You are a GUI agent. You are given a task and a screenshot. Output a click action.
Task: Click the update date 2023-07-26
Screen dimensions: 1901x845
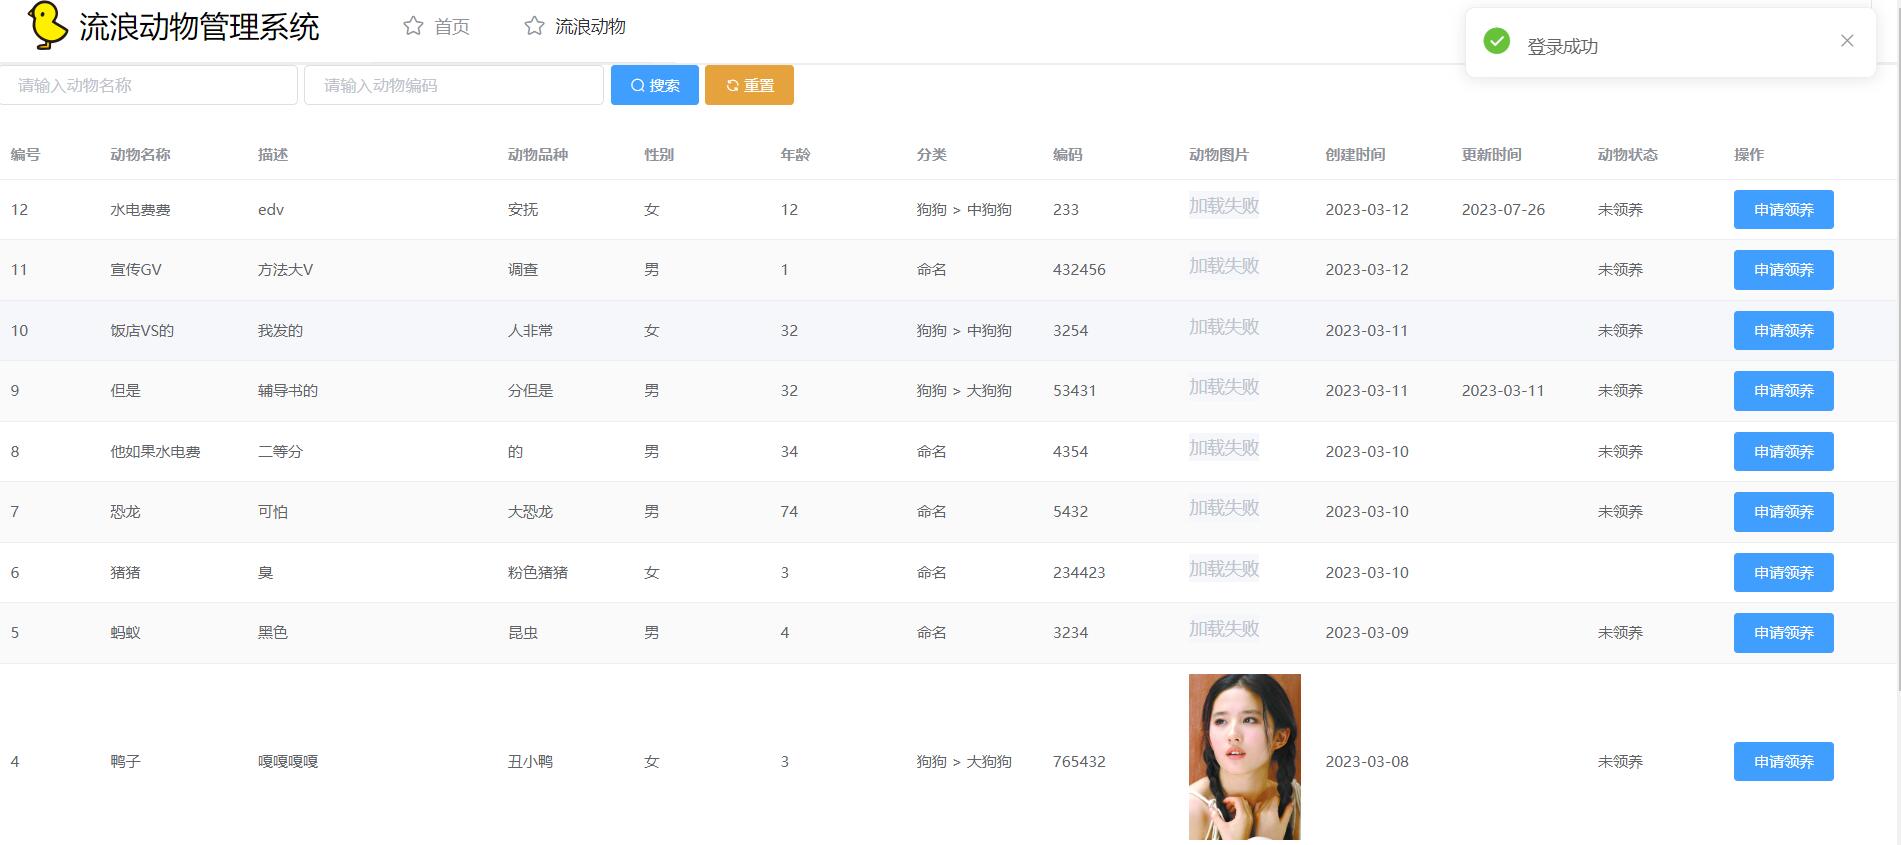pyautogui.click(x=1503, y=210)
